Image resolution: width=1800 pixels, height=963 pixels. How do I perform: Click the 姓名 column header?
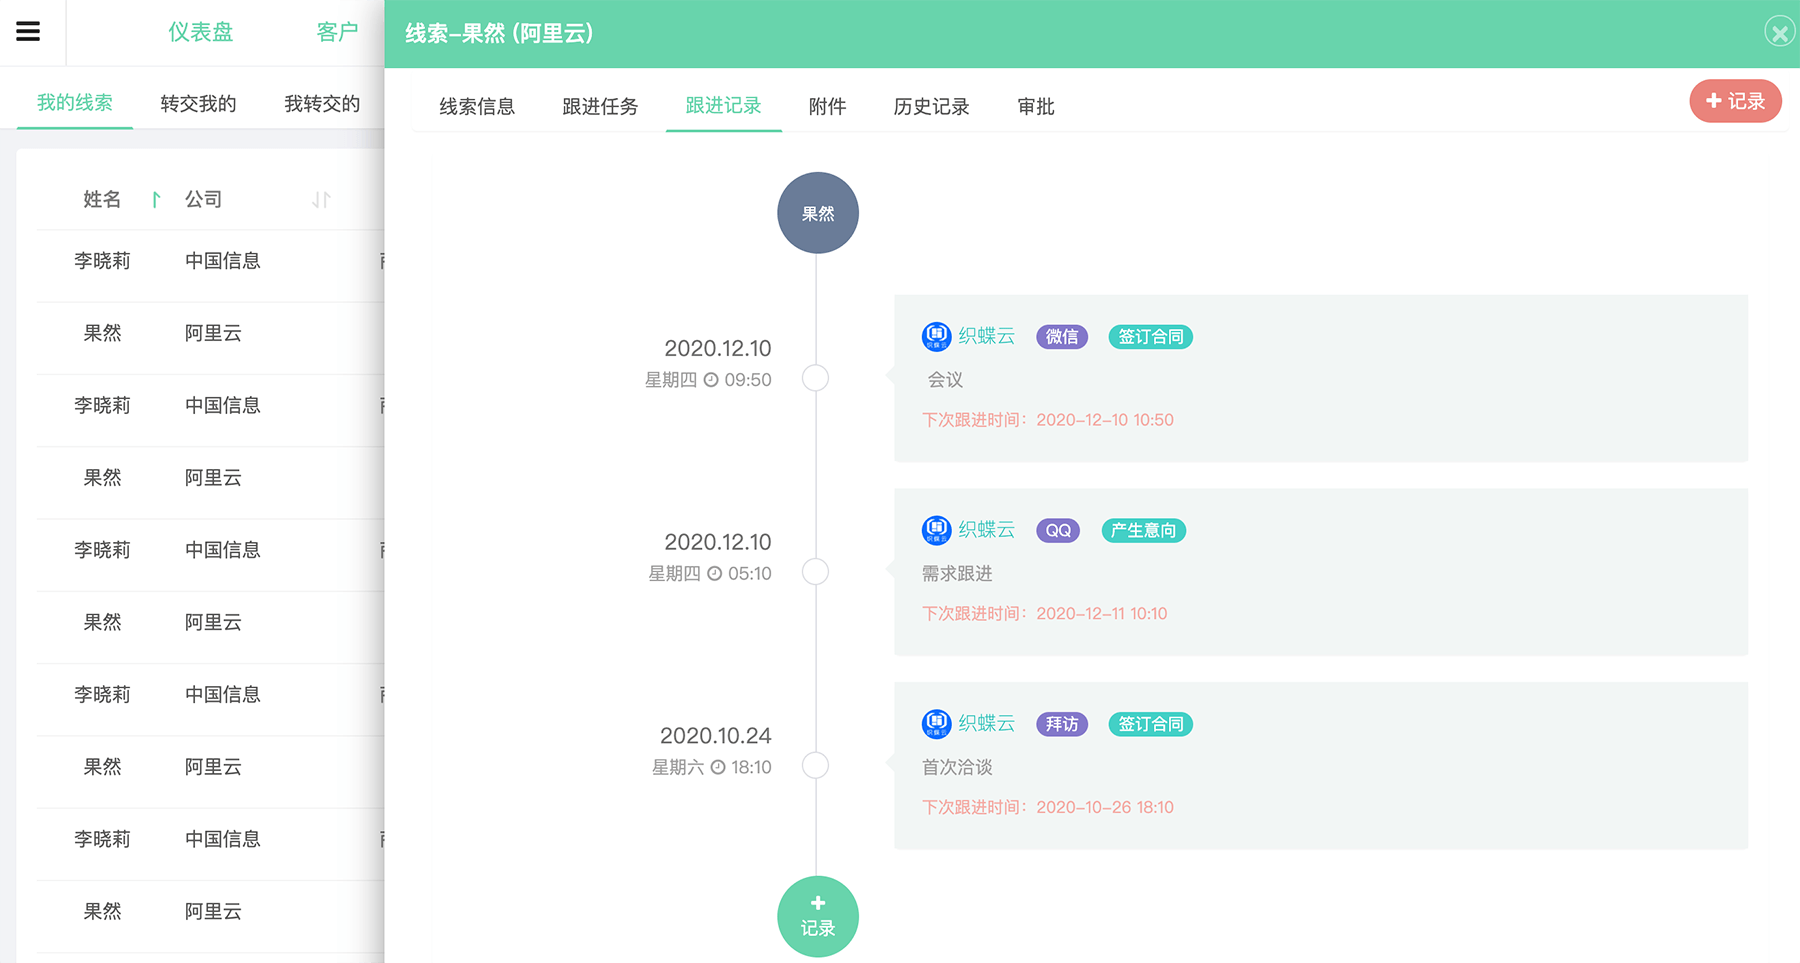(x=102, y=199)
